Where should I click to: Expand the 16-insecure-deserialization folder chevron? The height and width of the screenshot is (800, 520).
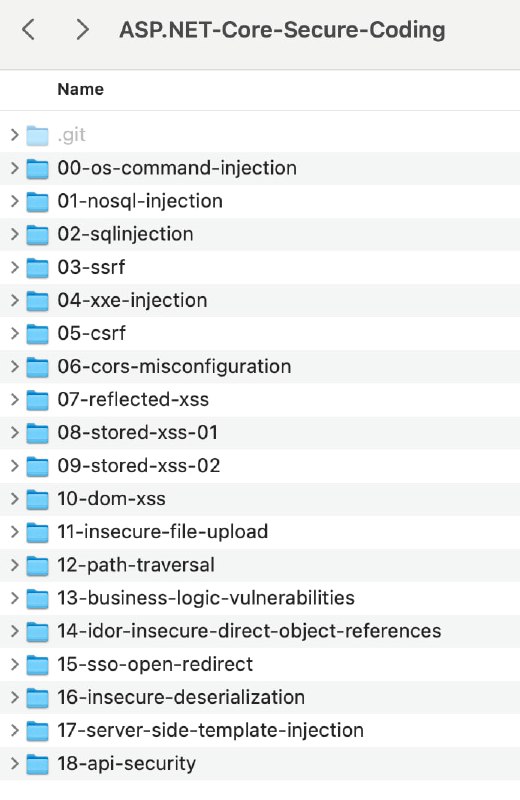click(15, 697)
